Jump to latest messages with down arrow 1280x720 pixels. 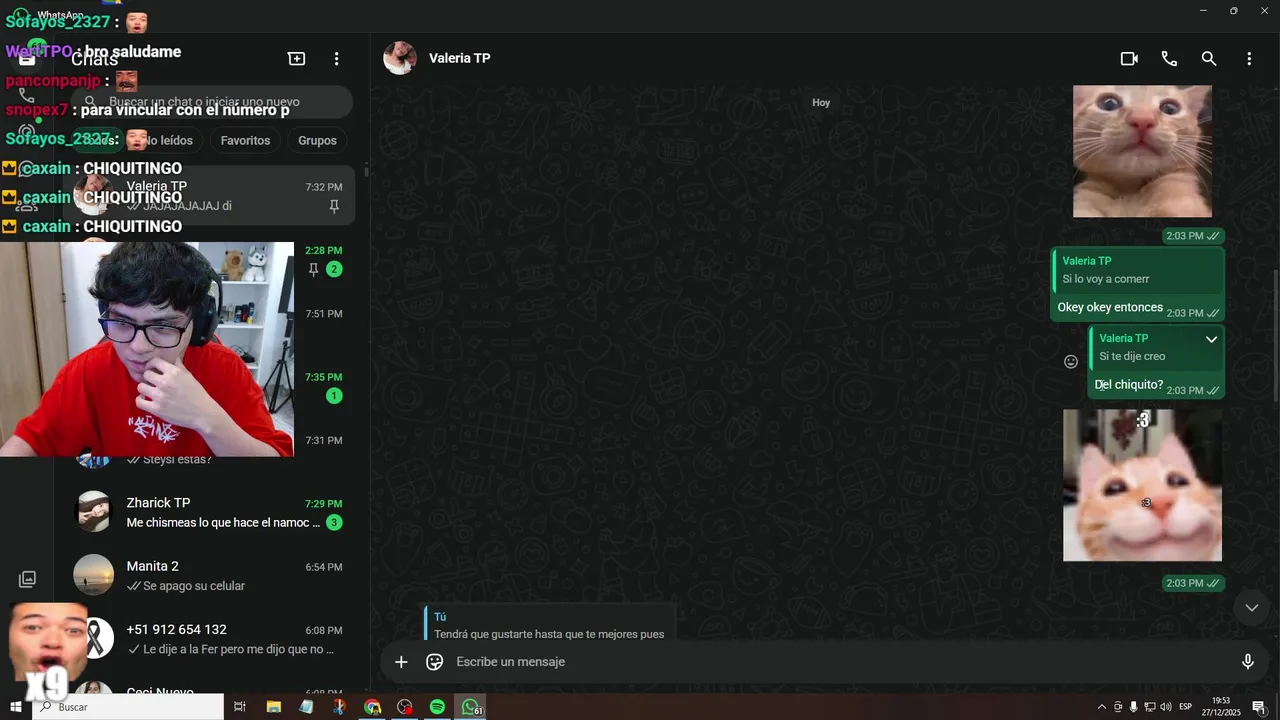[x=1251, y=607]
